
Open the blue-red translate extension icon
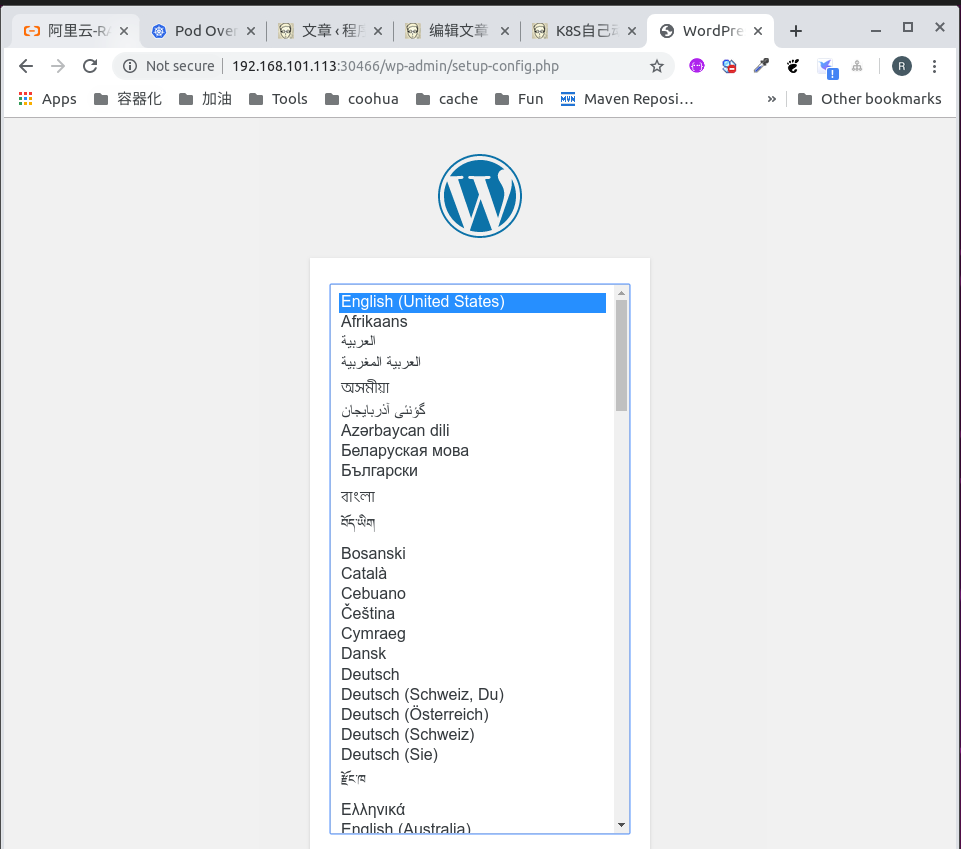pyautogui.click(x=729, y=66)
